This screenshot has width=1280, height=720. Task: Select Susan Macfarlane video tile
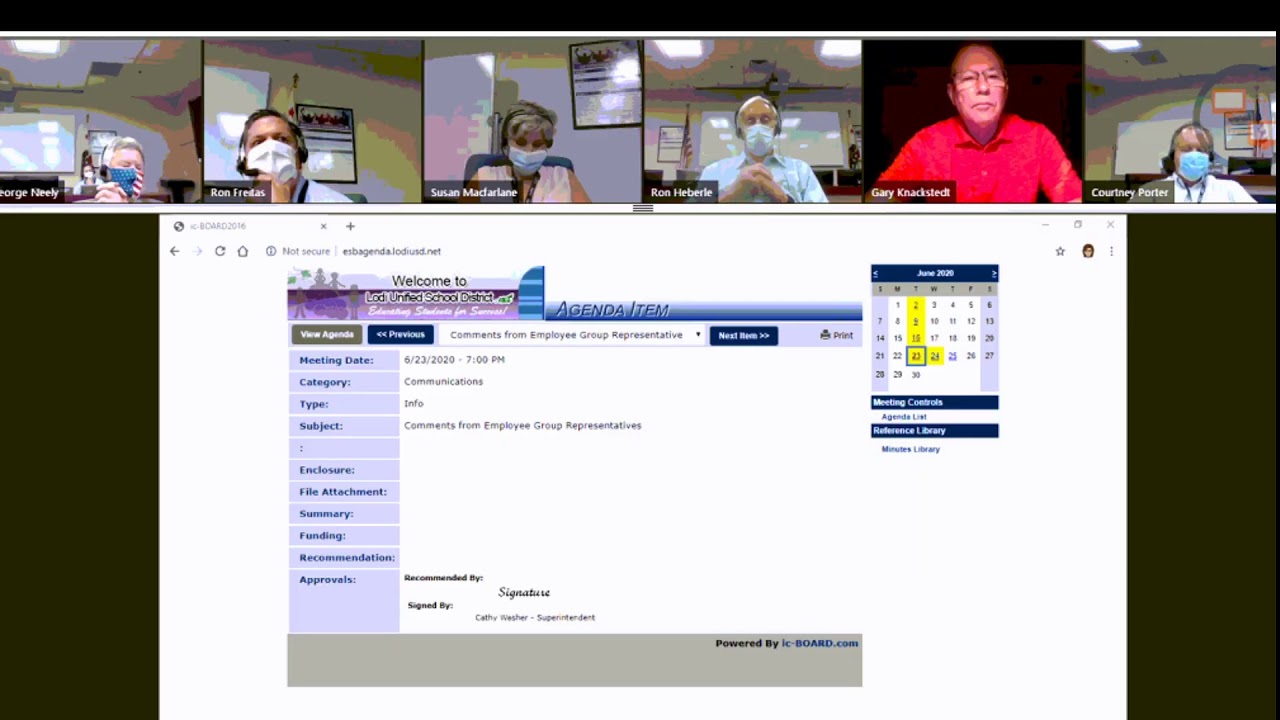pyautogui.click(x=533, y=121)
